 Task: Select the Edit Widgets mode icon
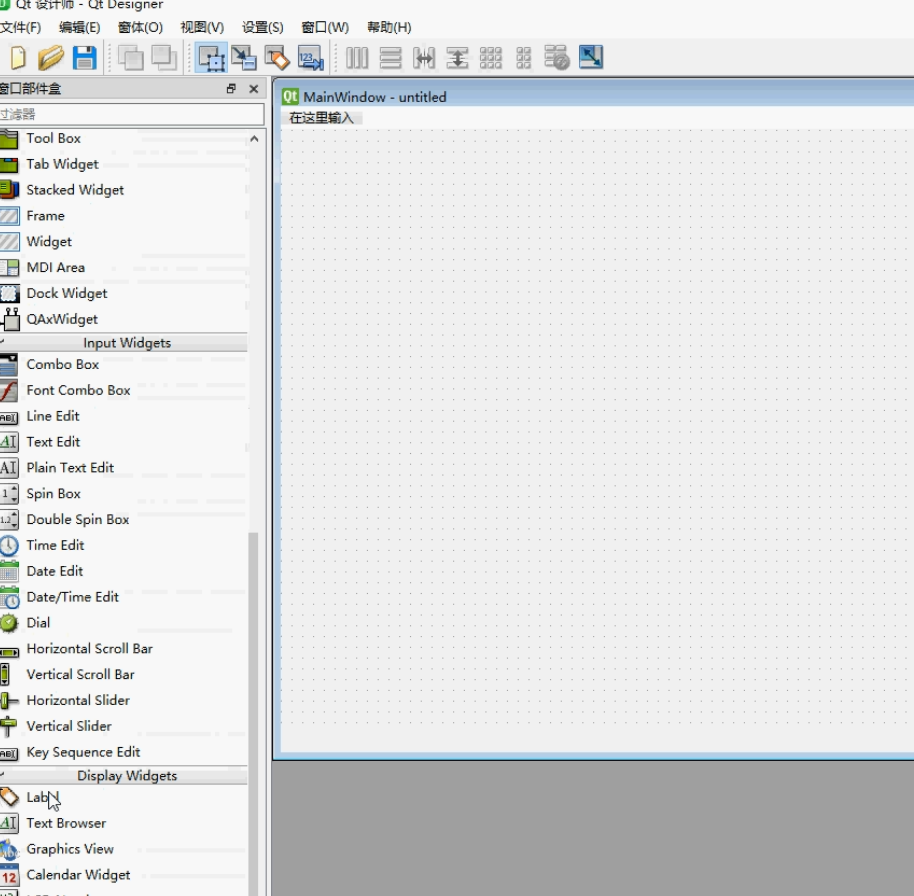[x=211, y=58]
